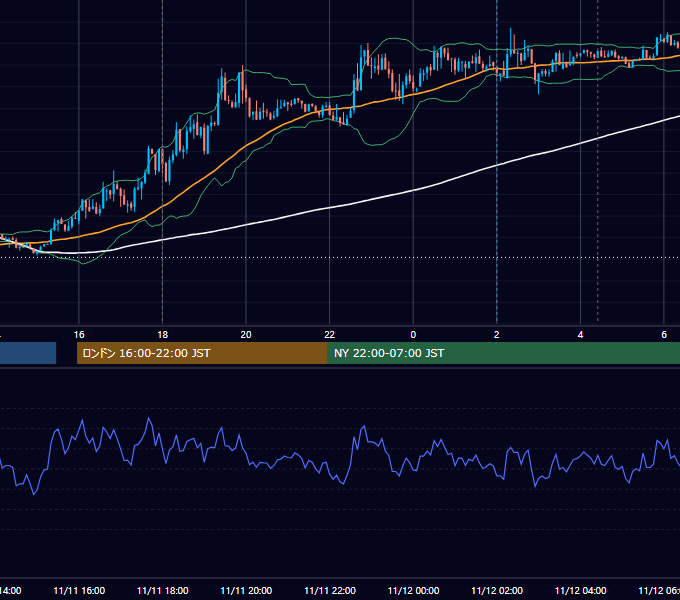Click the 11/11 22:00 date label
This screenshot has height=600, width=680.
(330, 590)
